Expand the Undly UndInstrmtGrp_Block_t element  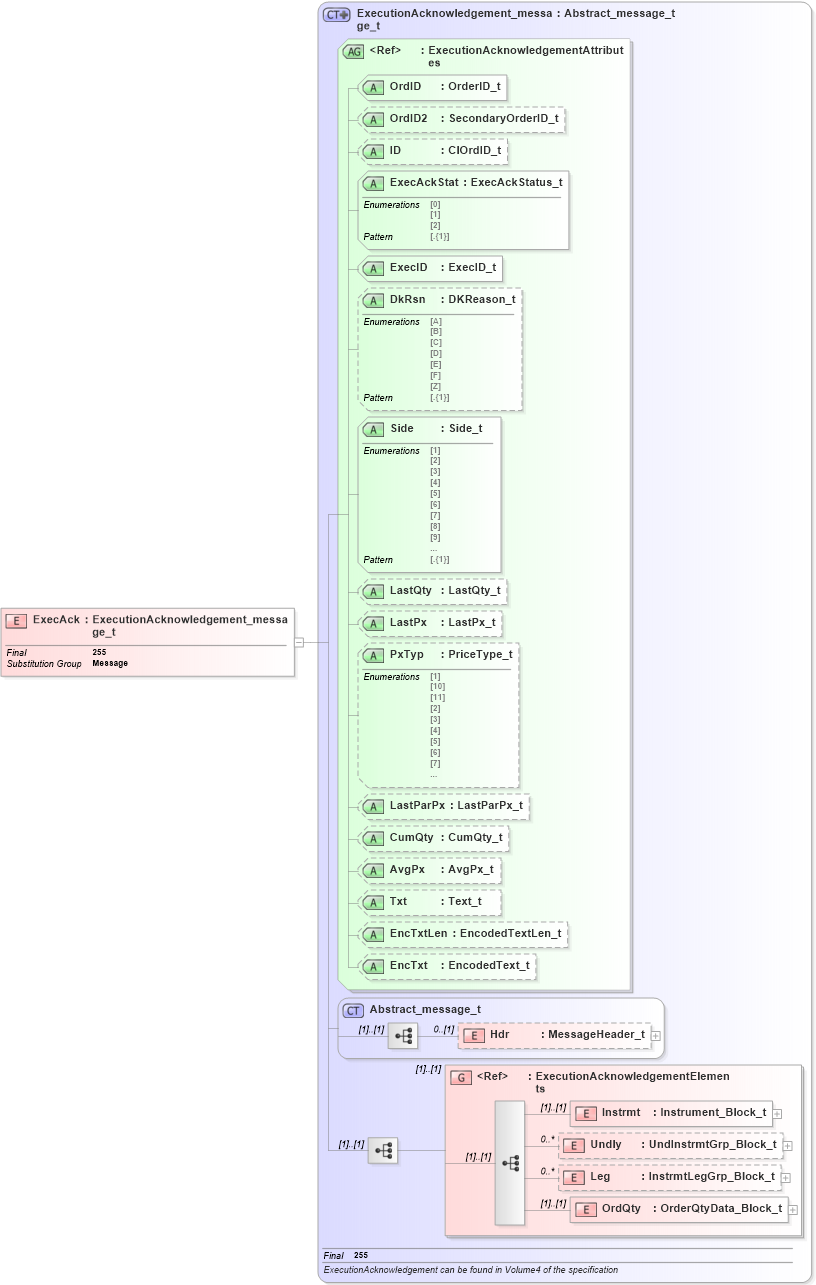tap(787, 1144)
